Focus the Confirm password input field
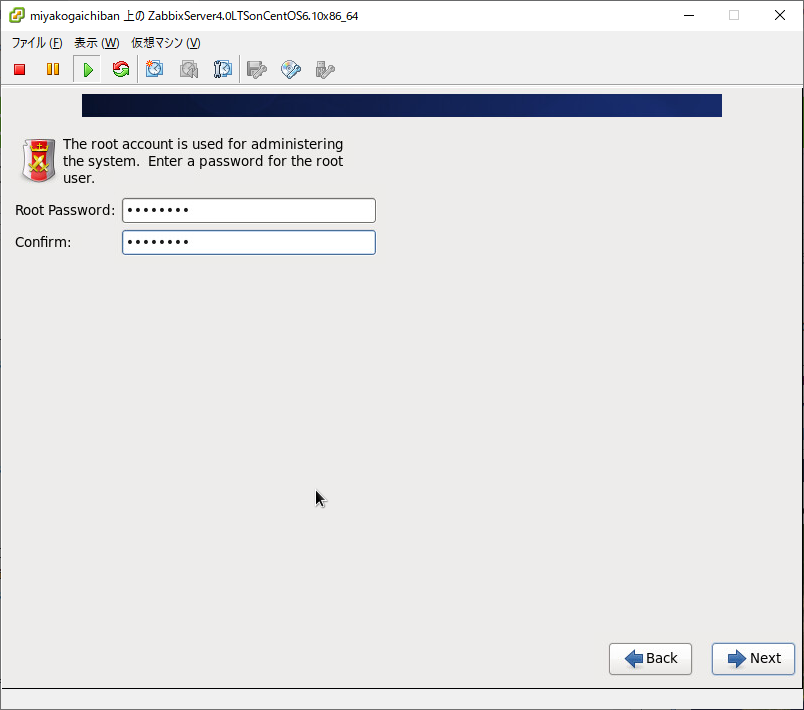This screenshot has height=710, width=804. (x=249, y=242)
